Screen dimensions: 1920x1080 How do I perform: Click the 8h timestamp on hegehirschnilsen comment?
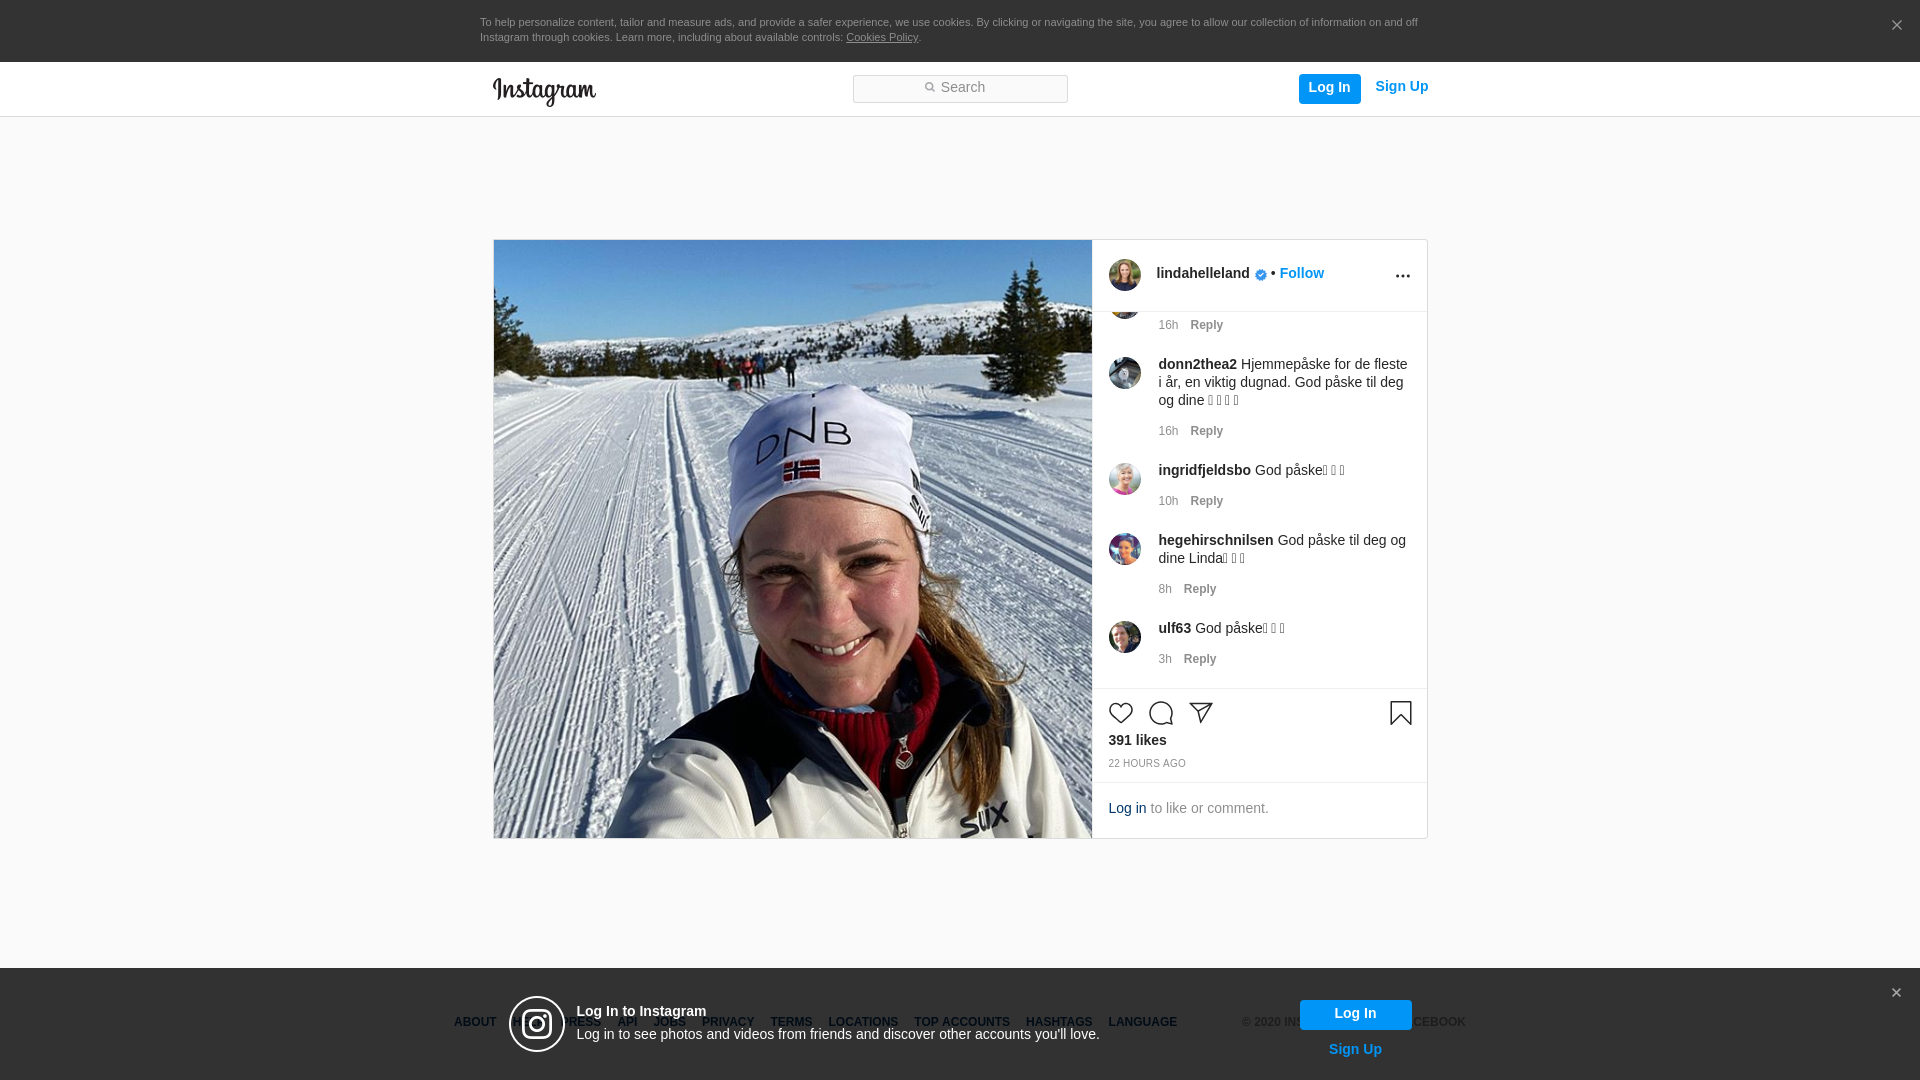click(1164, 589)
